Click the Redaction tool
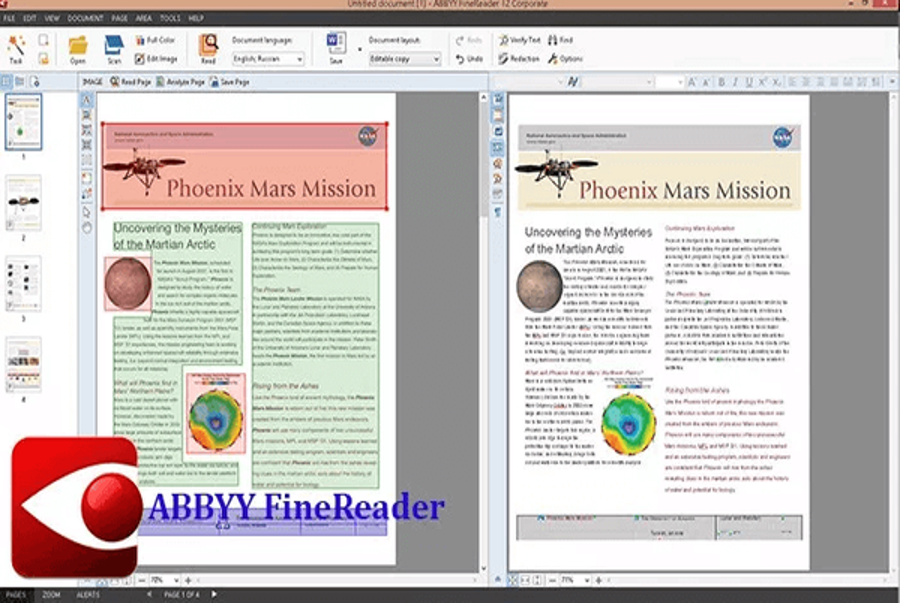900x603 pixels. 519,59
